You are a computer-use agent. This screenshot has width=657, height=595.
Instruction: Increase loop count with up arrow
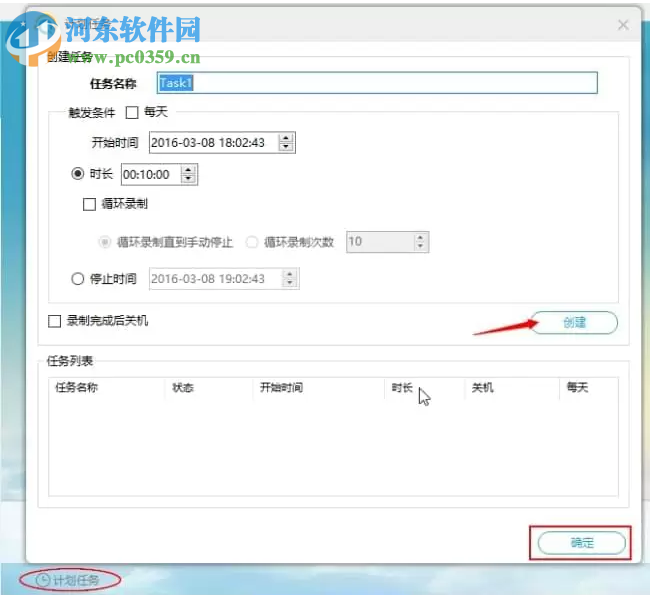(x=420, y=237)
